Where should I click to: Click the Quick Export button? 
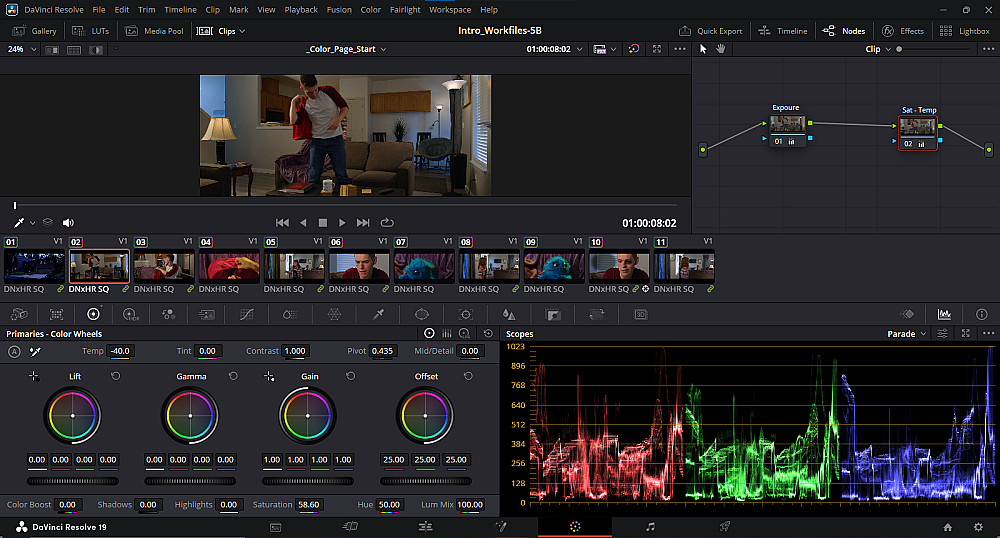pos(712,31)
